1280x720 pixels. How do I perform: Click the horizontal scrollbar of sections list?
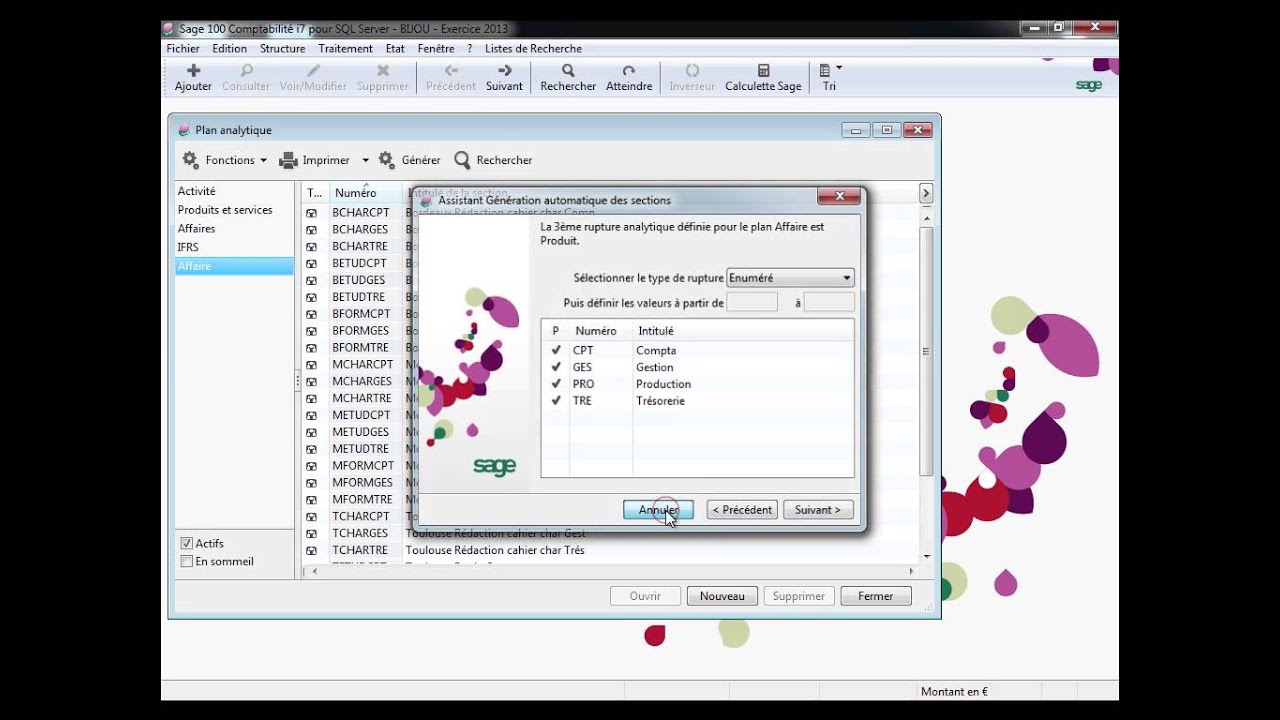click(x=612, y=571)
